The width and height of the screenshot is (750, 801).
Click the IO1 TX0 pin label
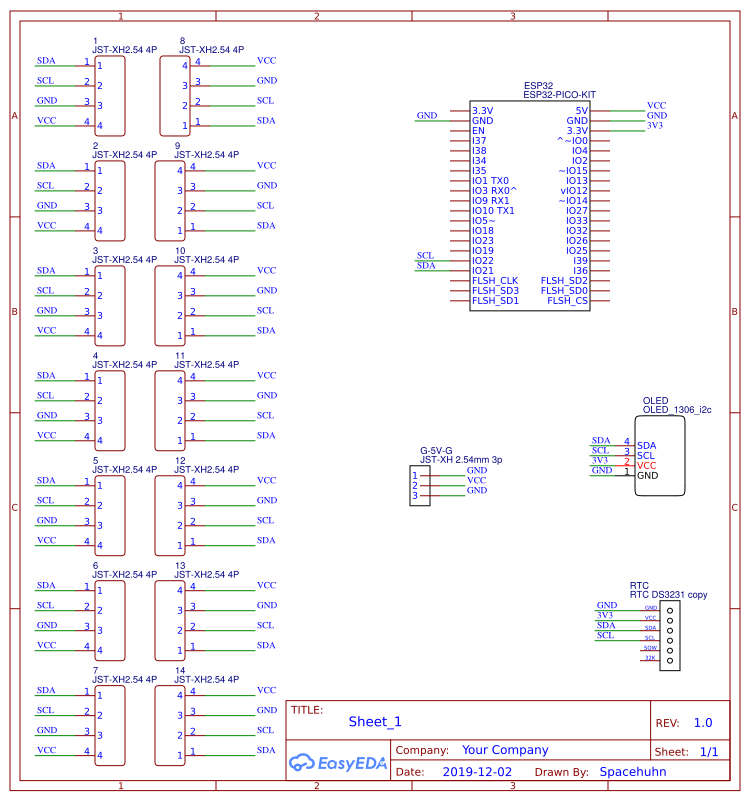click(490, 180)
